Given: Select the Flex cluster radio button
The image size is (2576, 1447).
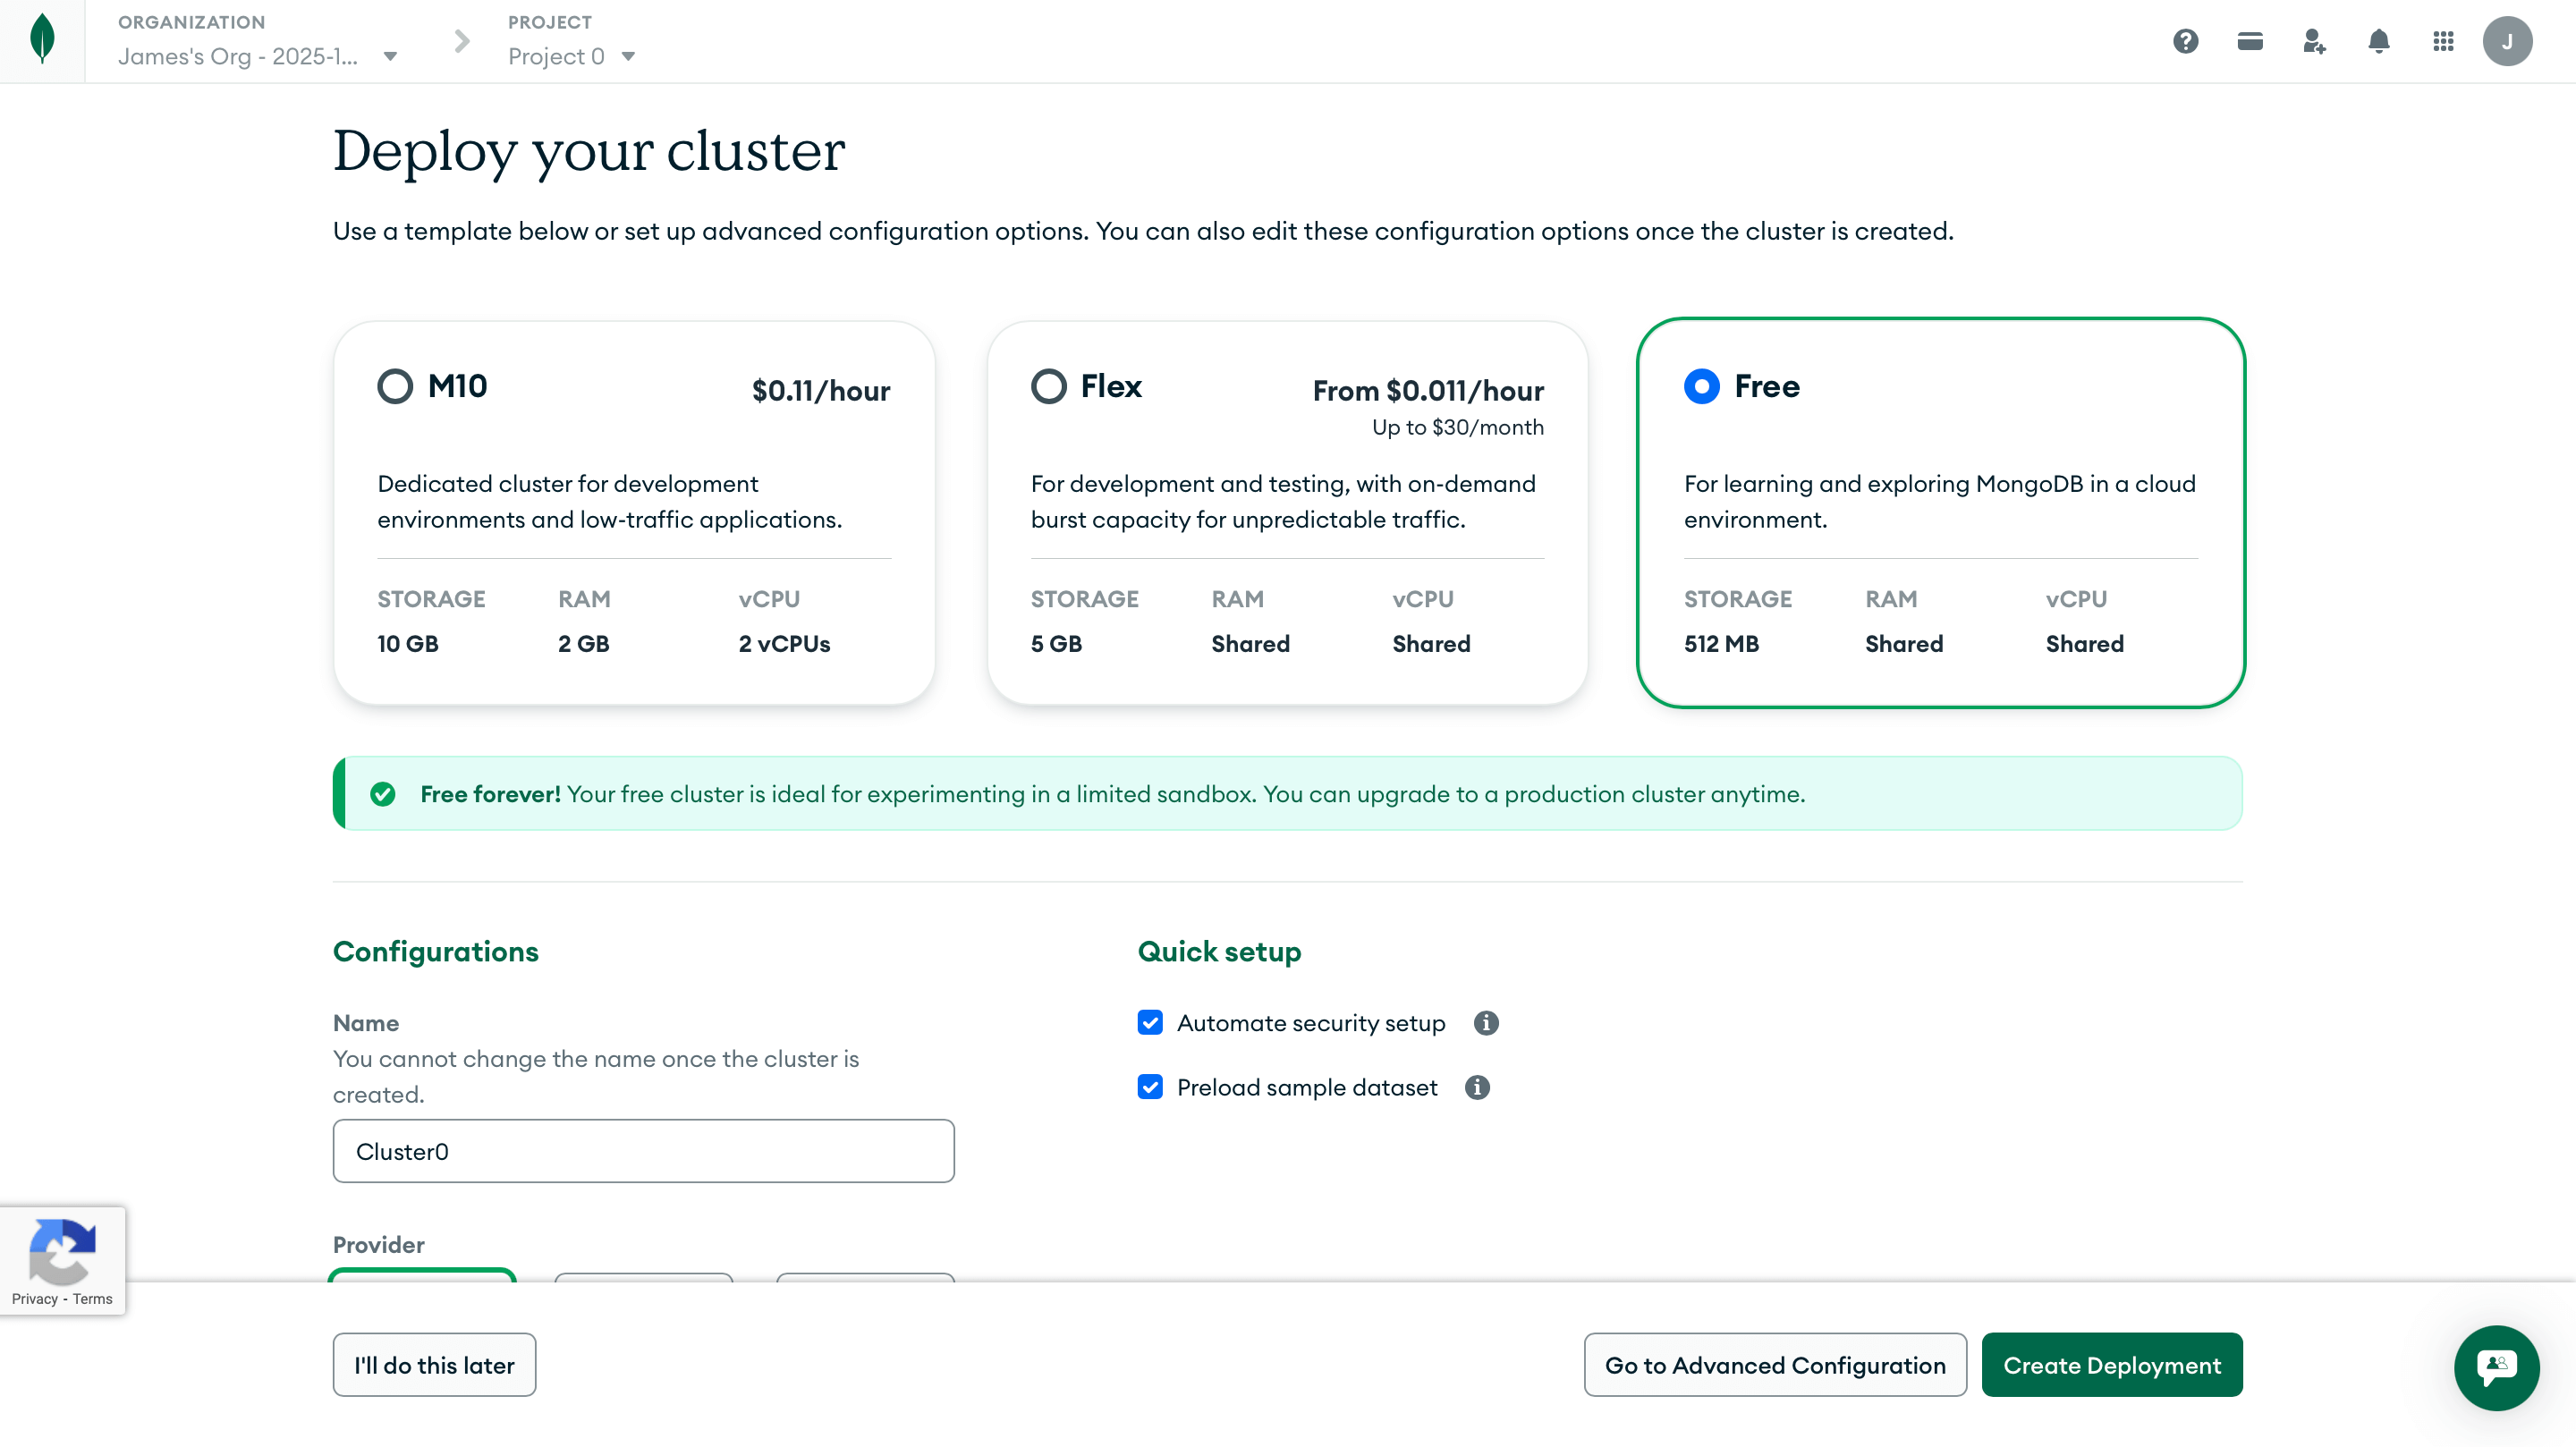Looking at the screenshot, I should tap(1048, 386).
